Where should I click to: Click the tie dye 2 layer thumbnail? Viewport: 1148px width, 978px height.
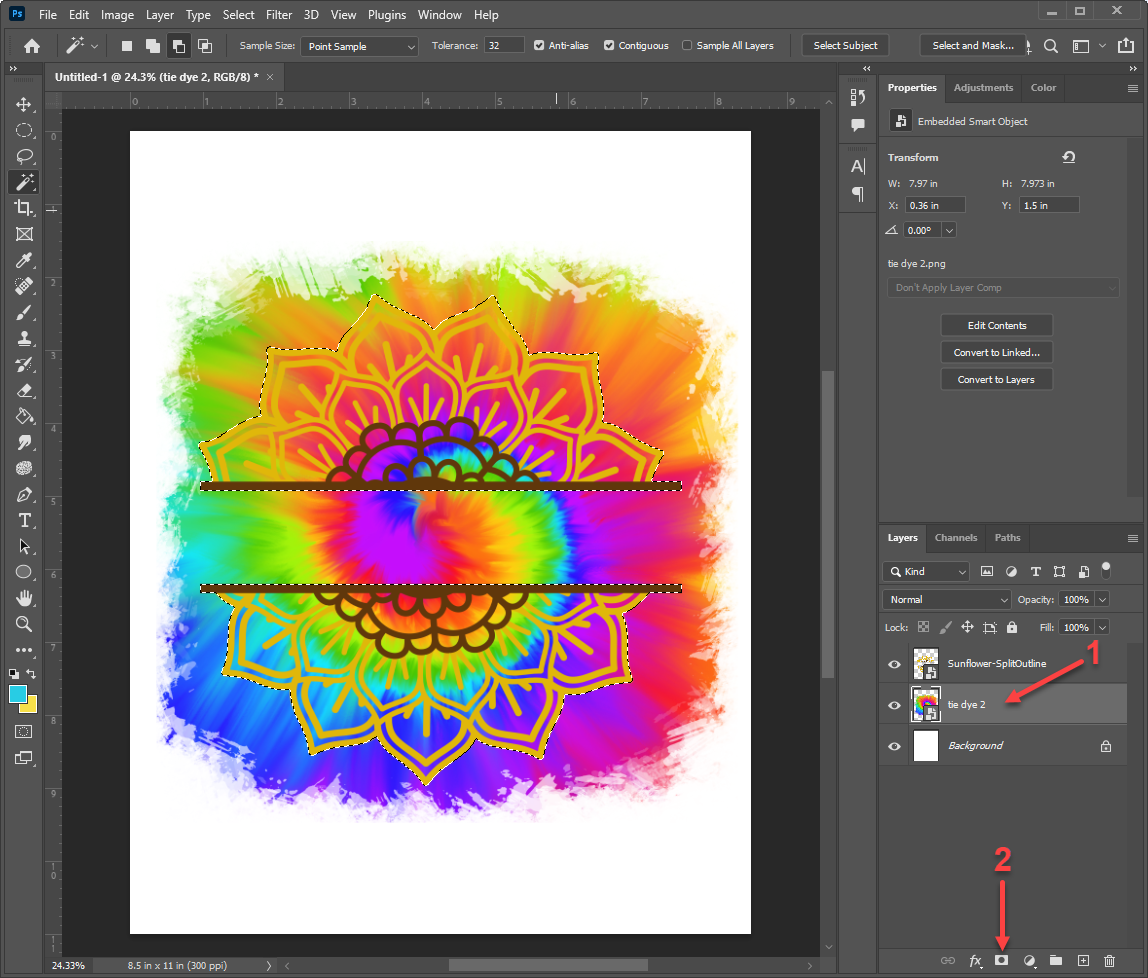click(925, 704)
